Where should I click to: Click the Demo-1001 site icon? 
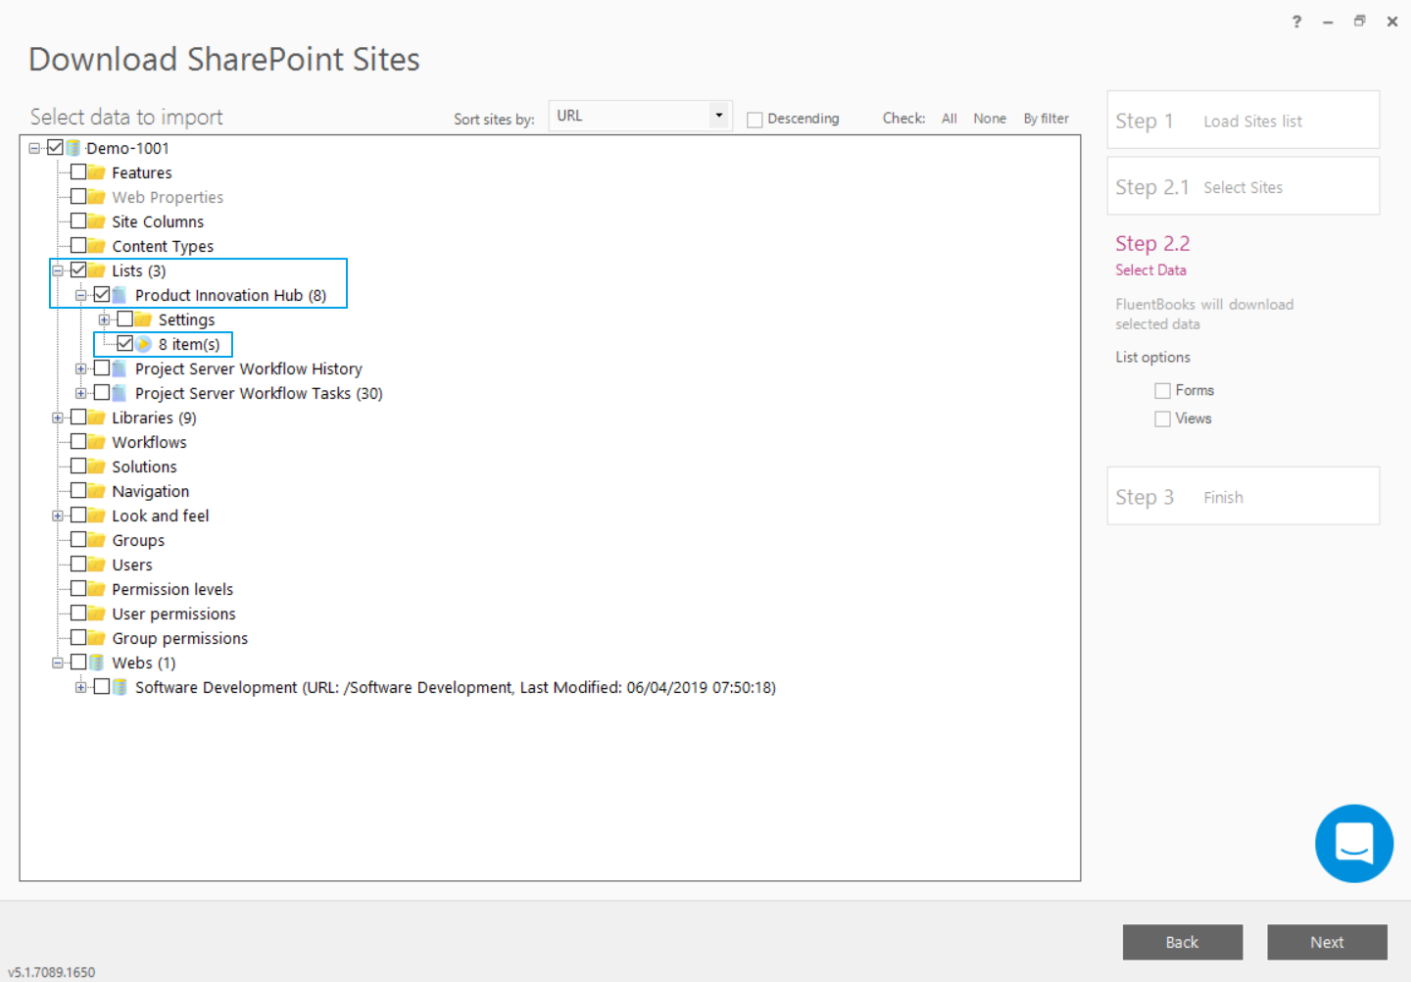coord(73,148)
